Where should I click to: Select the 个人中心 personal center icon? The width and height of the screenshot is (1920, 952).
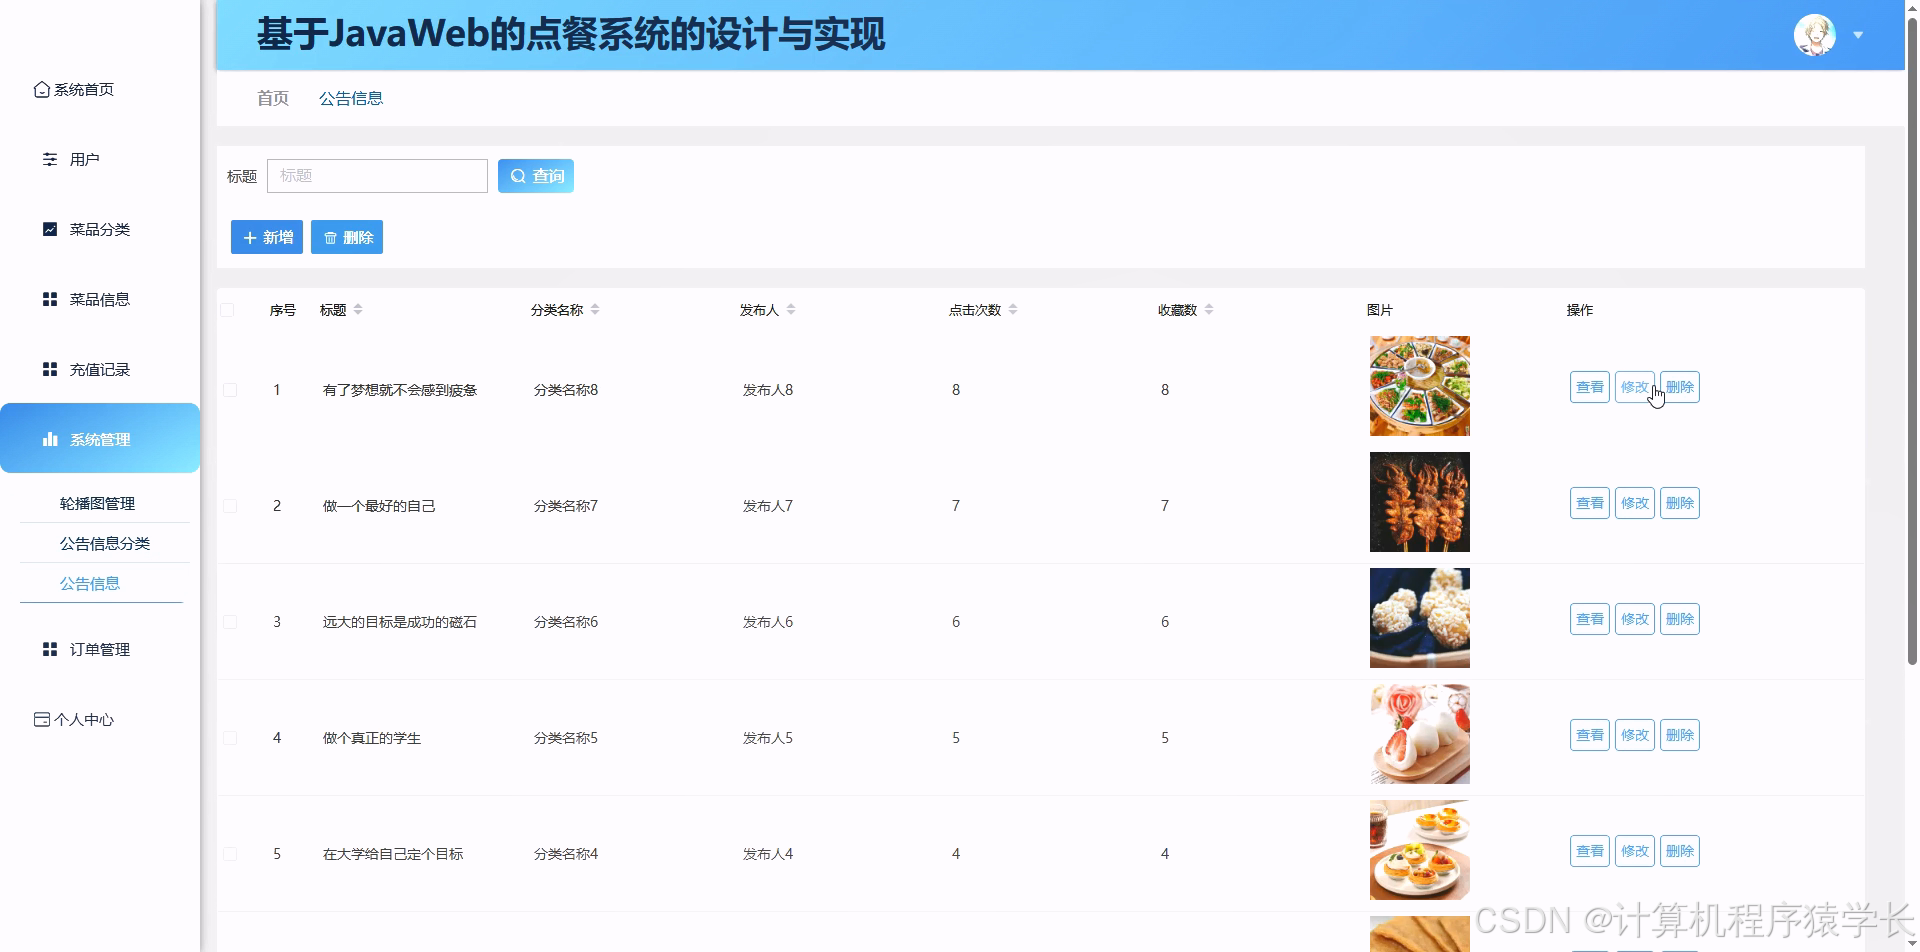point(42,718)
